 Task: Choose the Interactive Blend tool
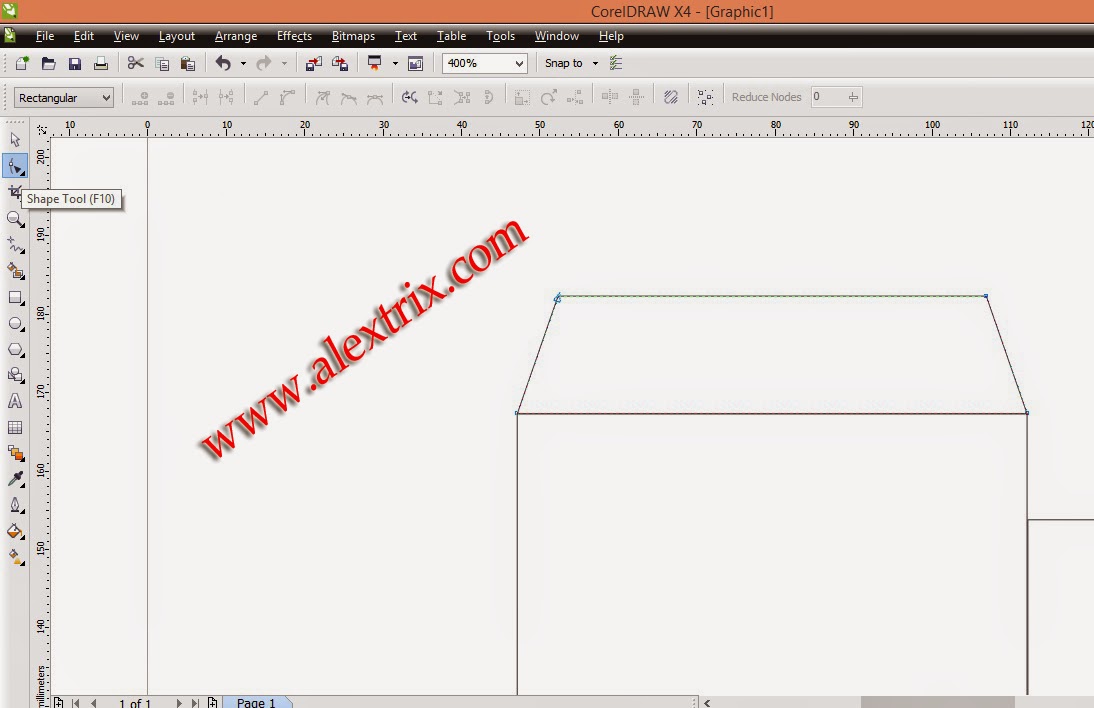(x=15, y=453)
